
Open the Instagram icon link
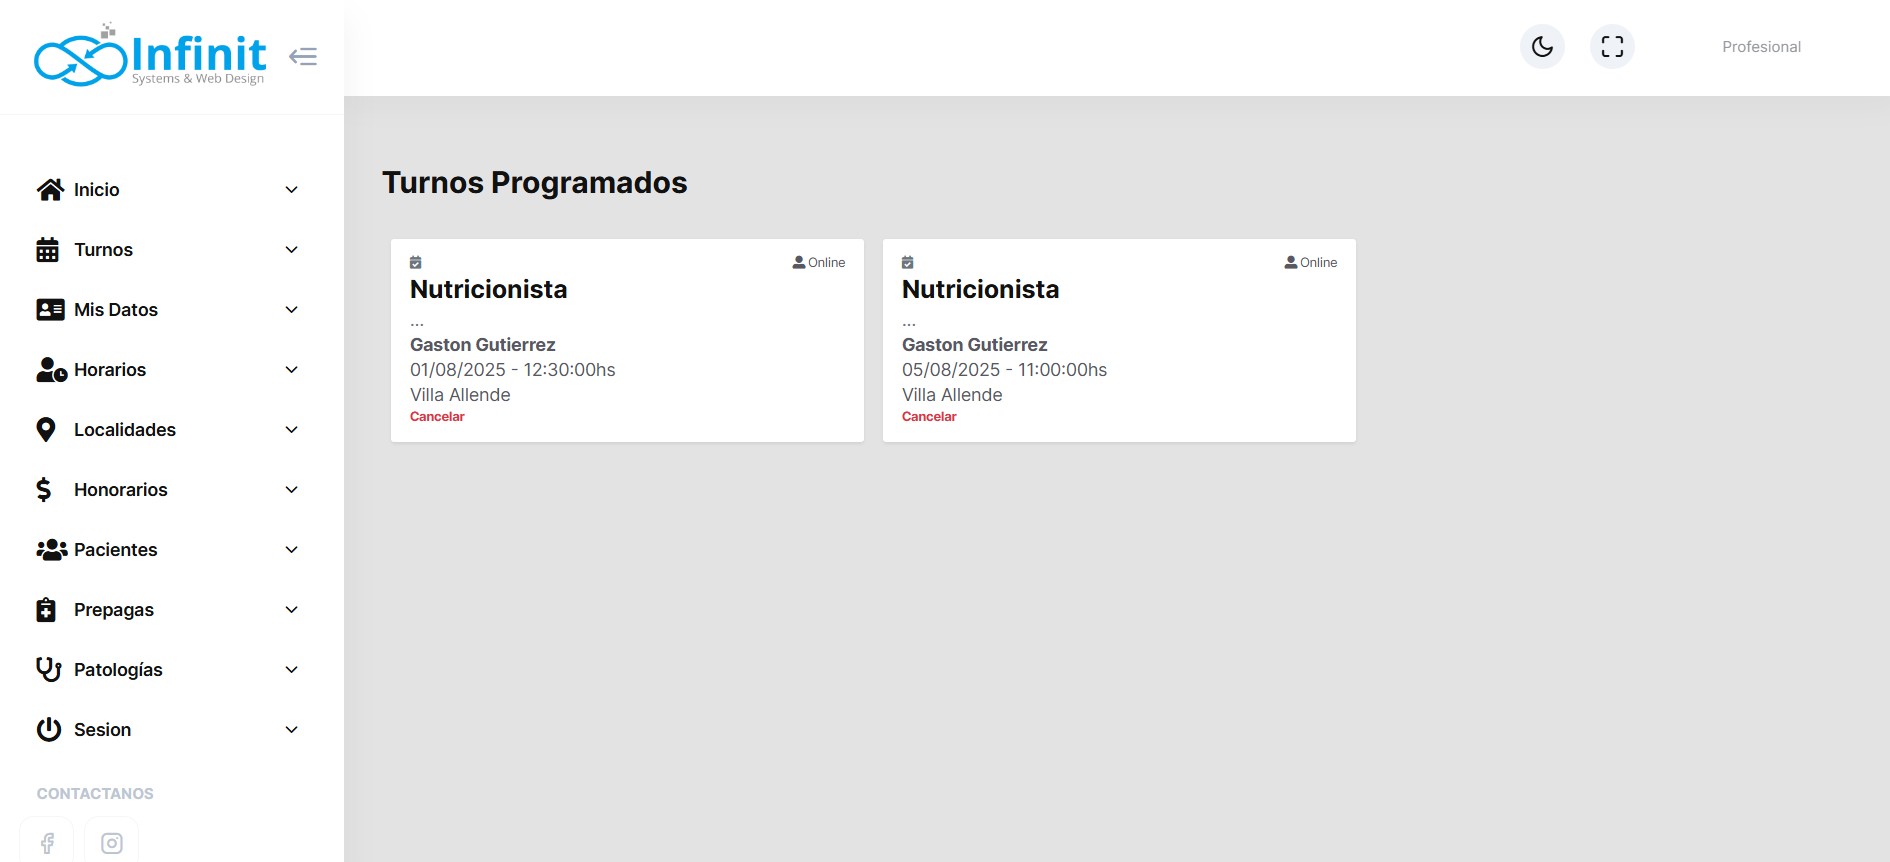pos(112,842)
